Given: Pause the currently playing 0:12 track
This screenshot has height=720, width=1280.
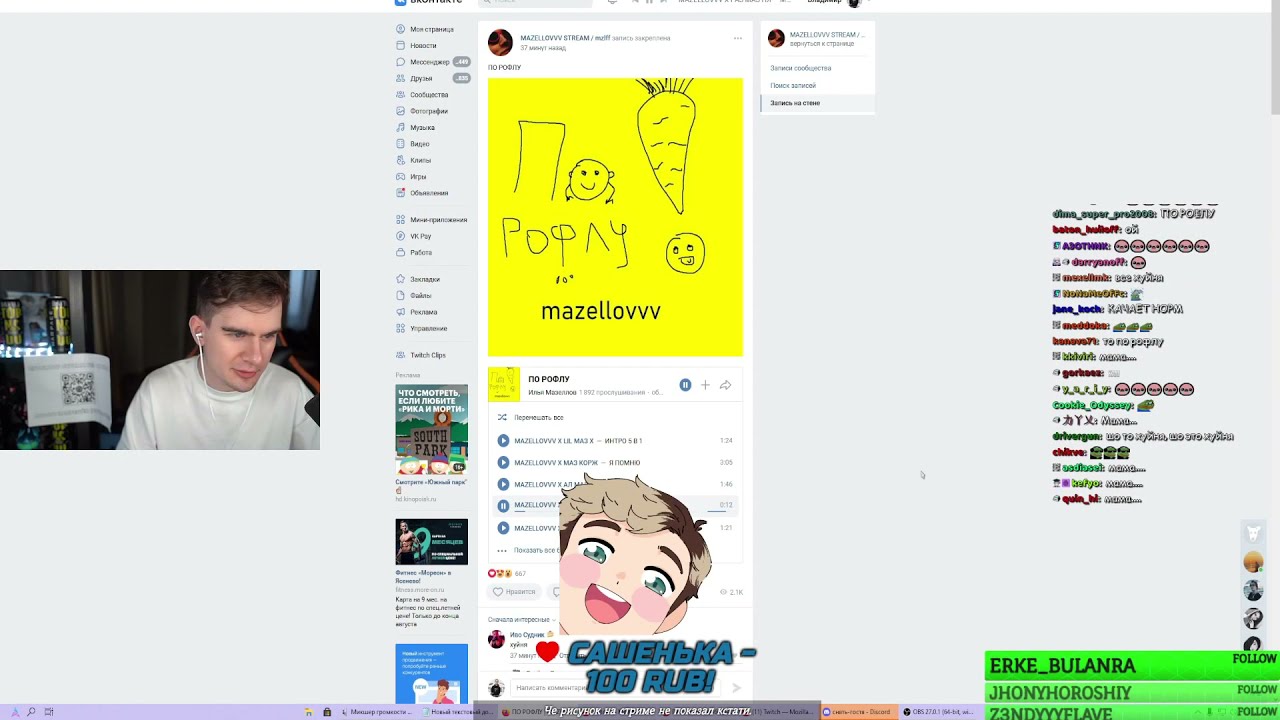Looking at the screenshot, I should point(503,506).
